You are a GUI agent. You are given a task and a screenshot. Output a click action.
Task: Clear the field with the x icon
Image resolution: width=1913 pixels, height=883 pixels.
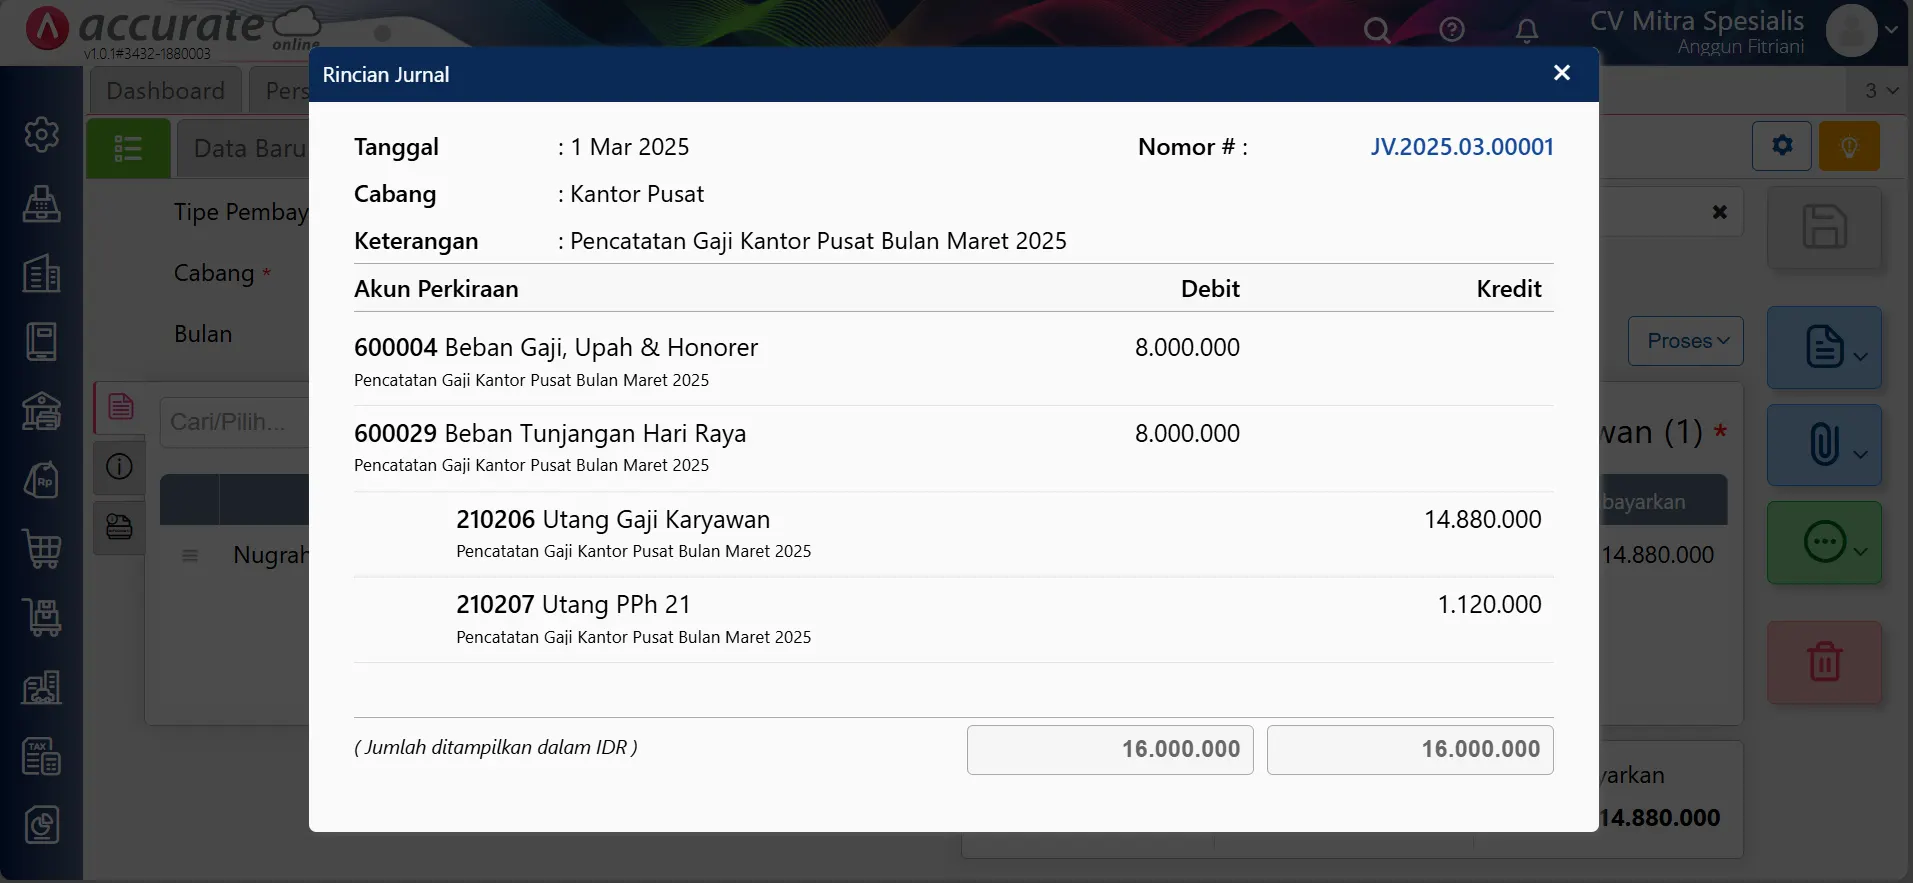1719,212
